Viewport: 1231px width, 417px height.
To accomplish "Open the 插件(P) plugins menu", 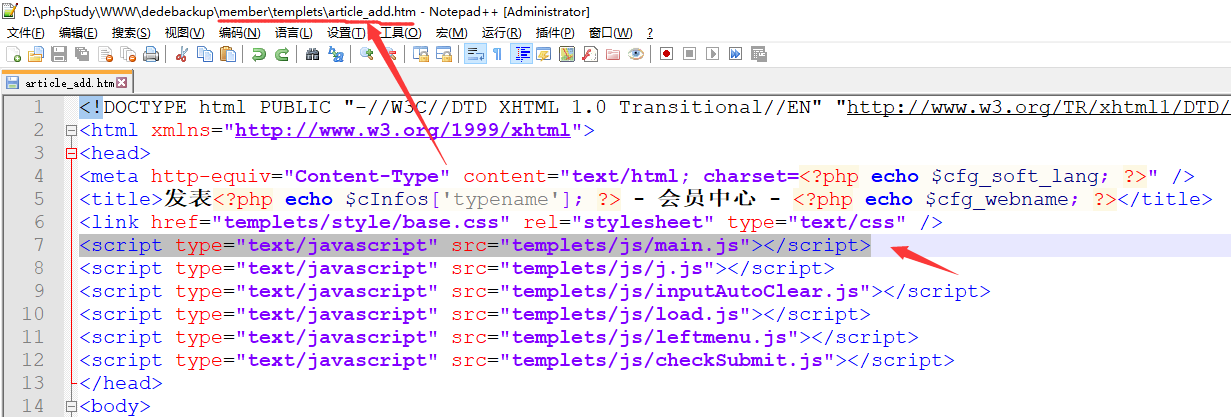I will 555,33.
